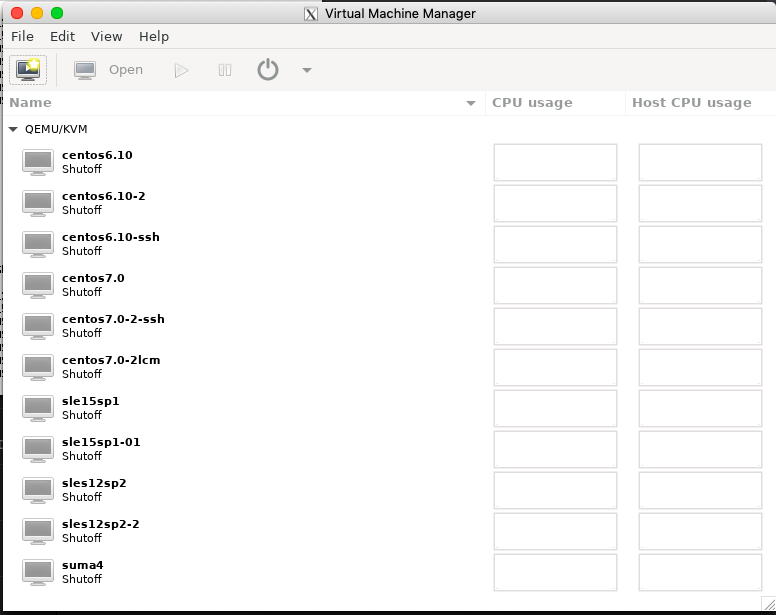
Task: Click the Name column sort arrow
Action: coord(471,103)
